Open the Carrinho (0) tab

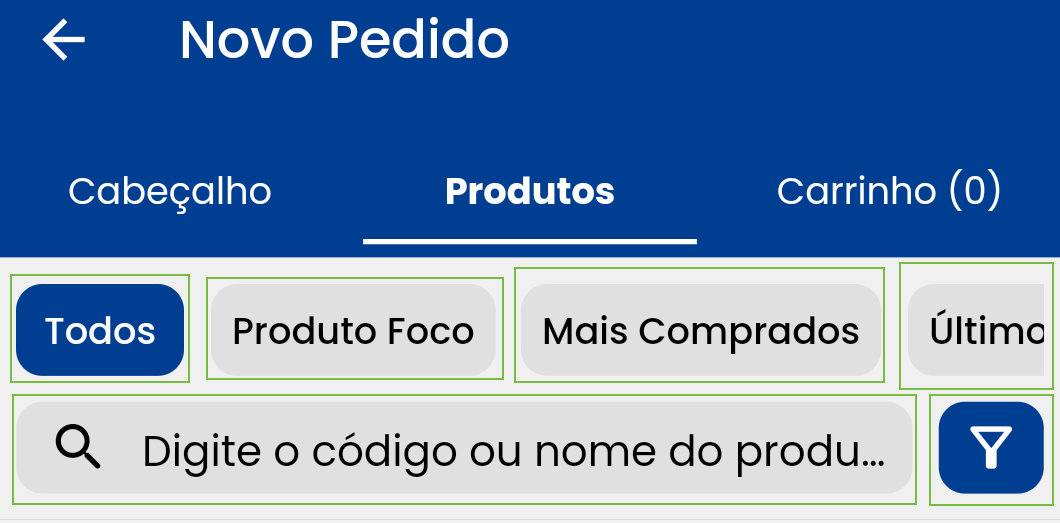coord(888,191)
